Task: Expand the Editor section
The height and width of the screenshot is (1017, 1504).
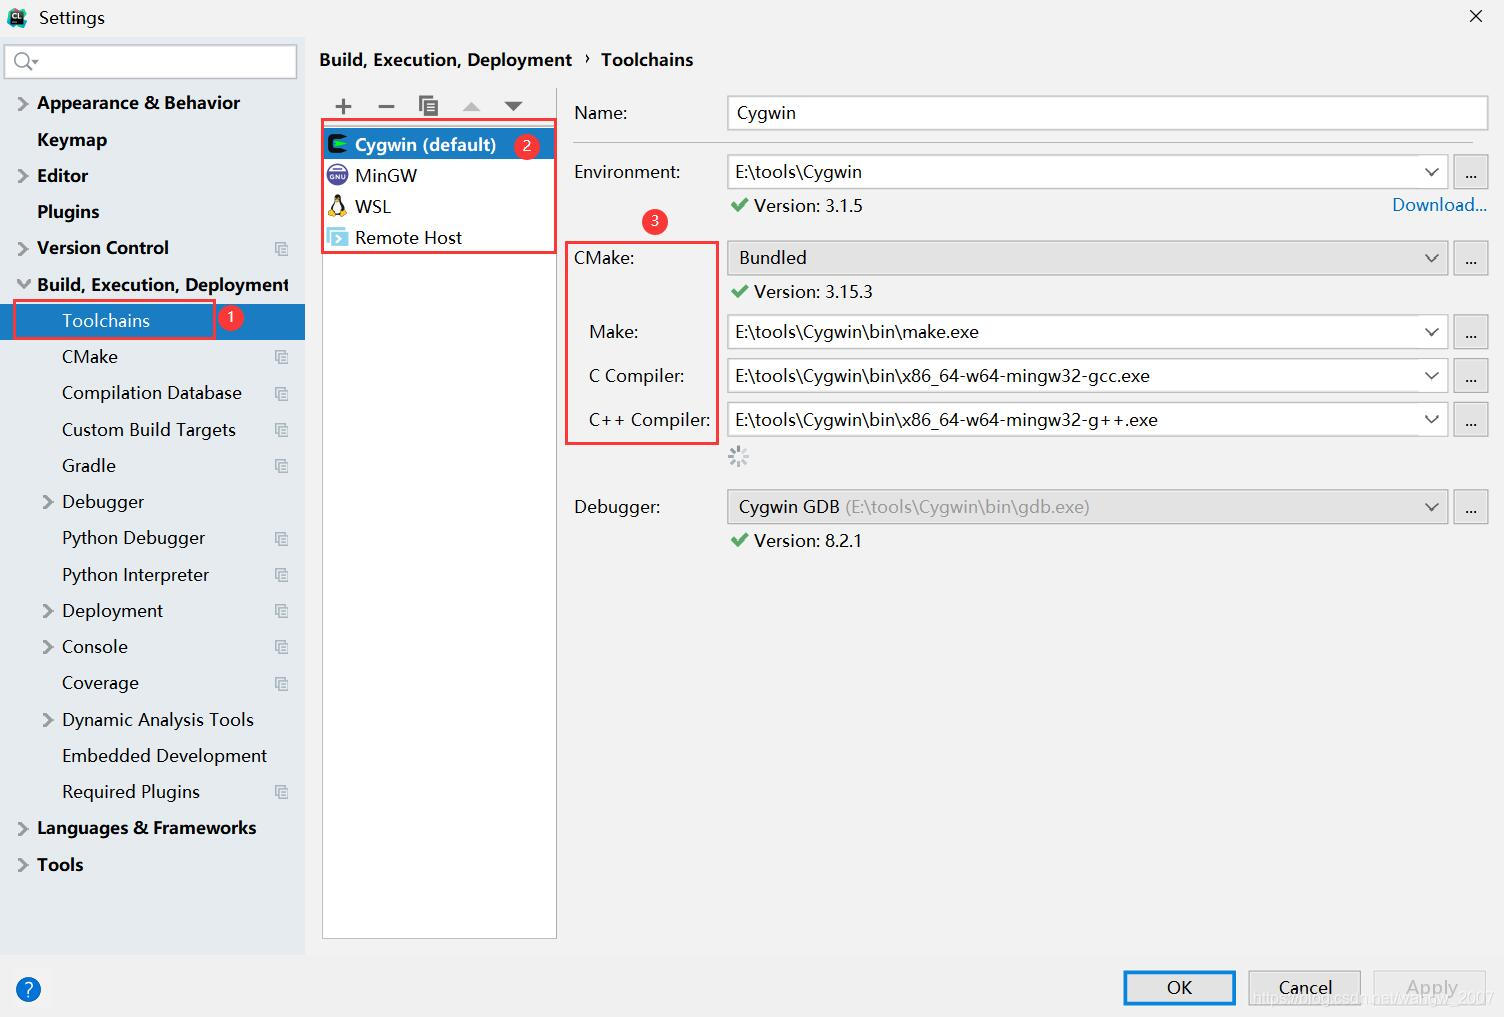Action: point(22,176)
